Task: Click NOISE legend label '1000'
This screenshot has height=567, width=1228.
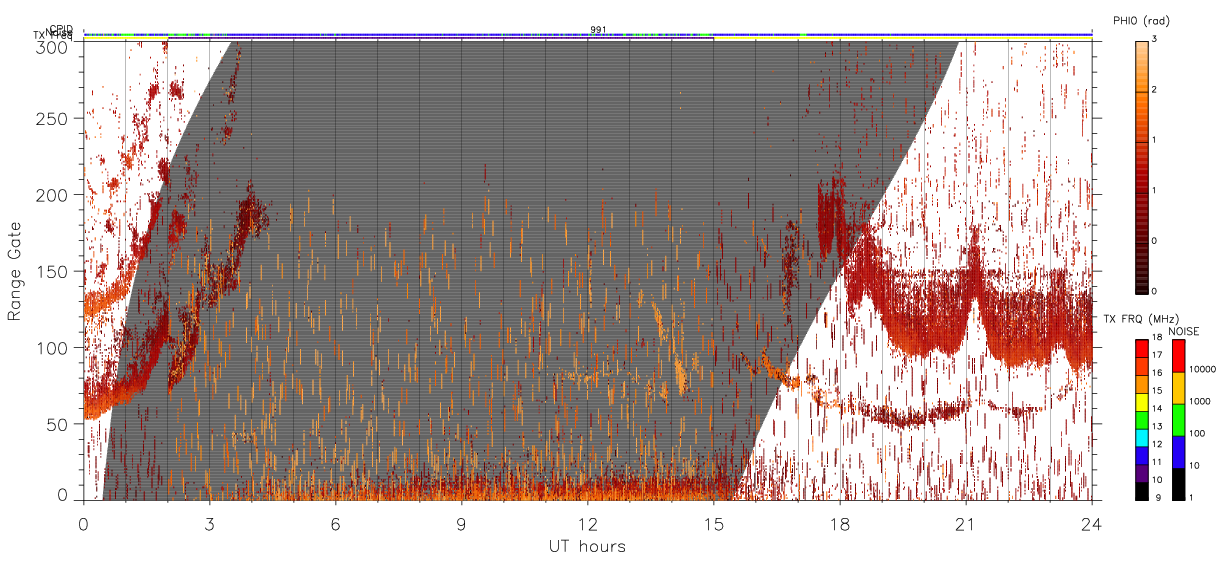Action: (1202, 401)
